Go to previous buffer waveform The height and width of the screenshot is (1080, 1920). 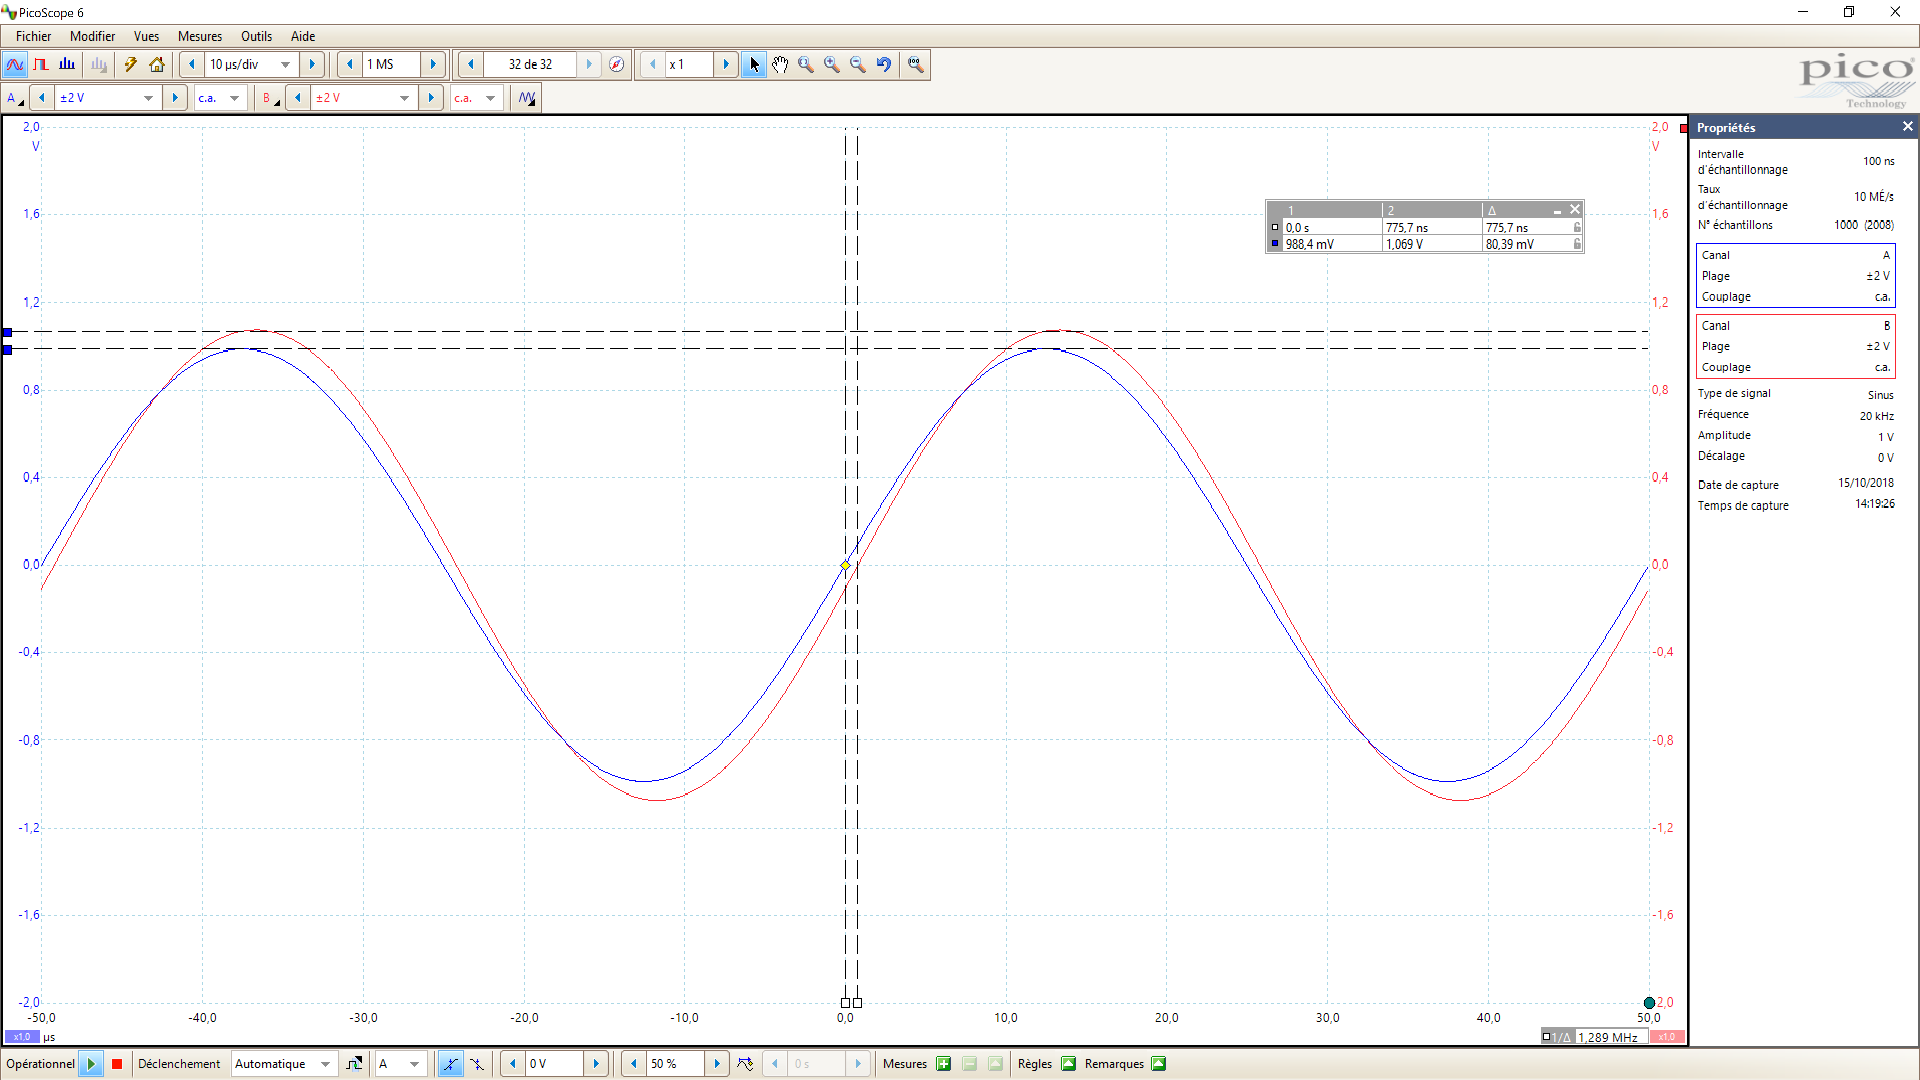[471, 65]
